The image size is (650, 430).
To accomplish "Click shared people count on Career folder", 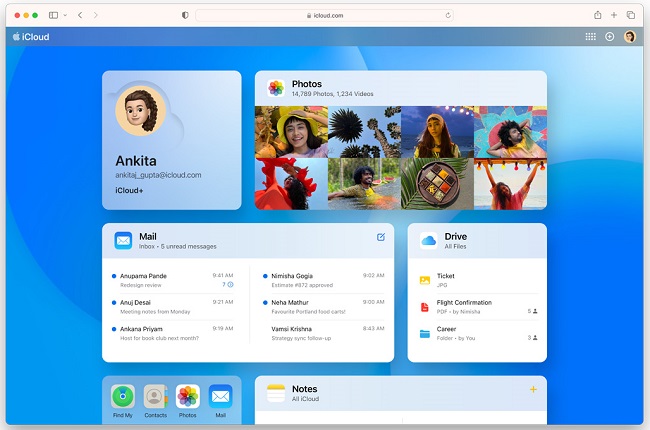I will point(532,338).
